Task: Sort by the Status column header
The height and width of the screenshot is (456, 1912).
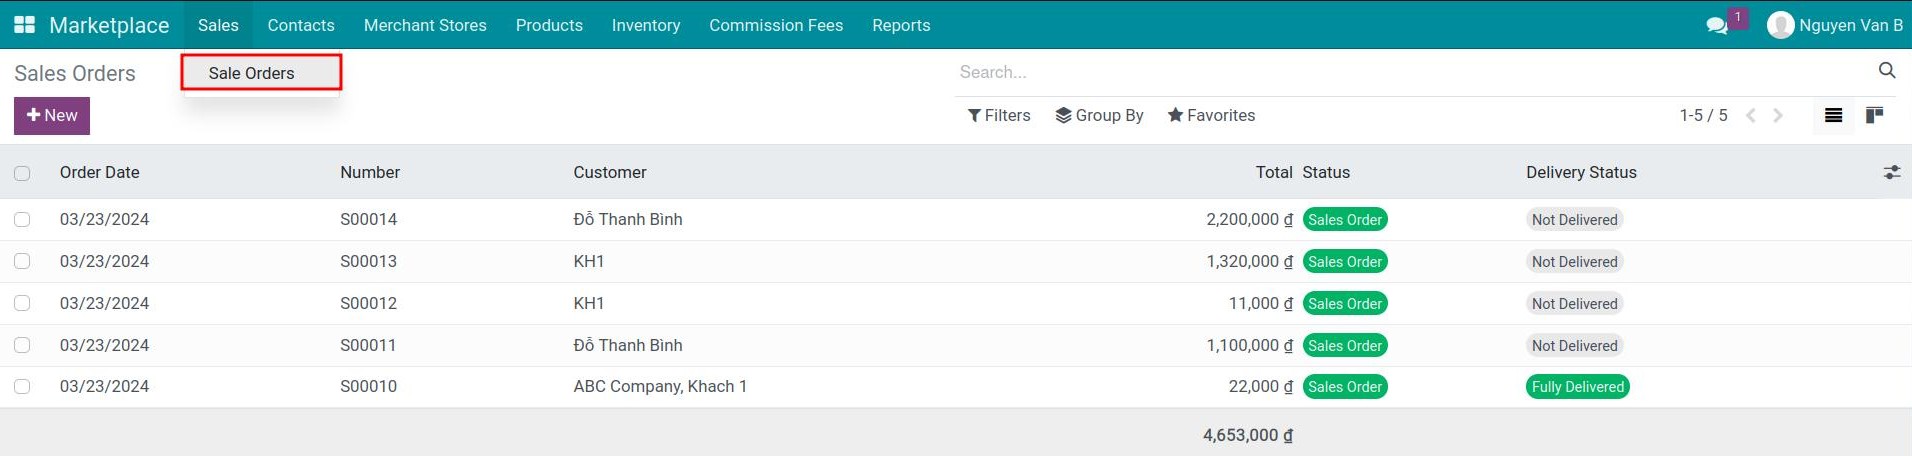Action: point(1326,172)
